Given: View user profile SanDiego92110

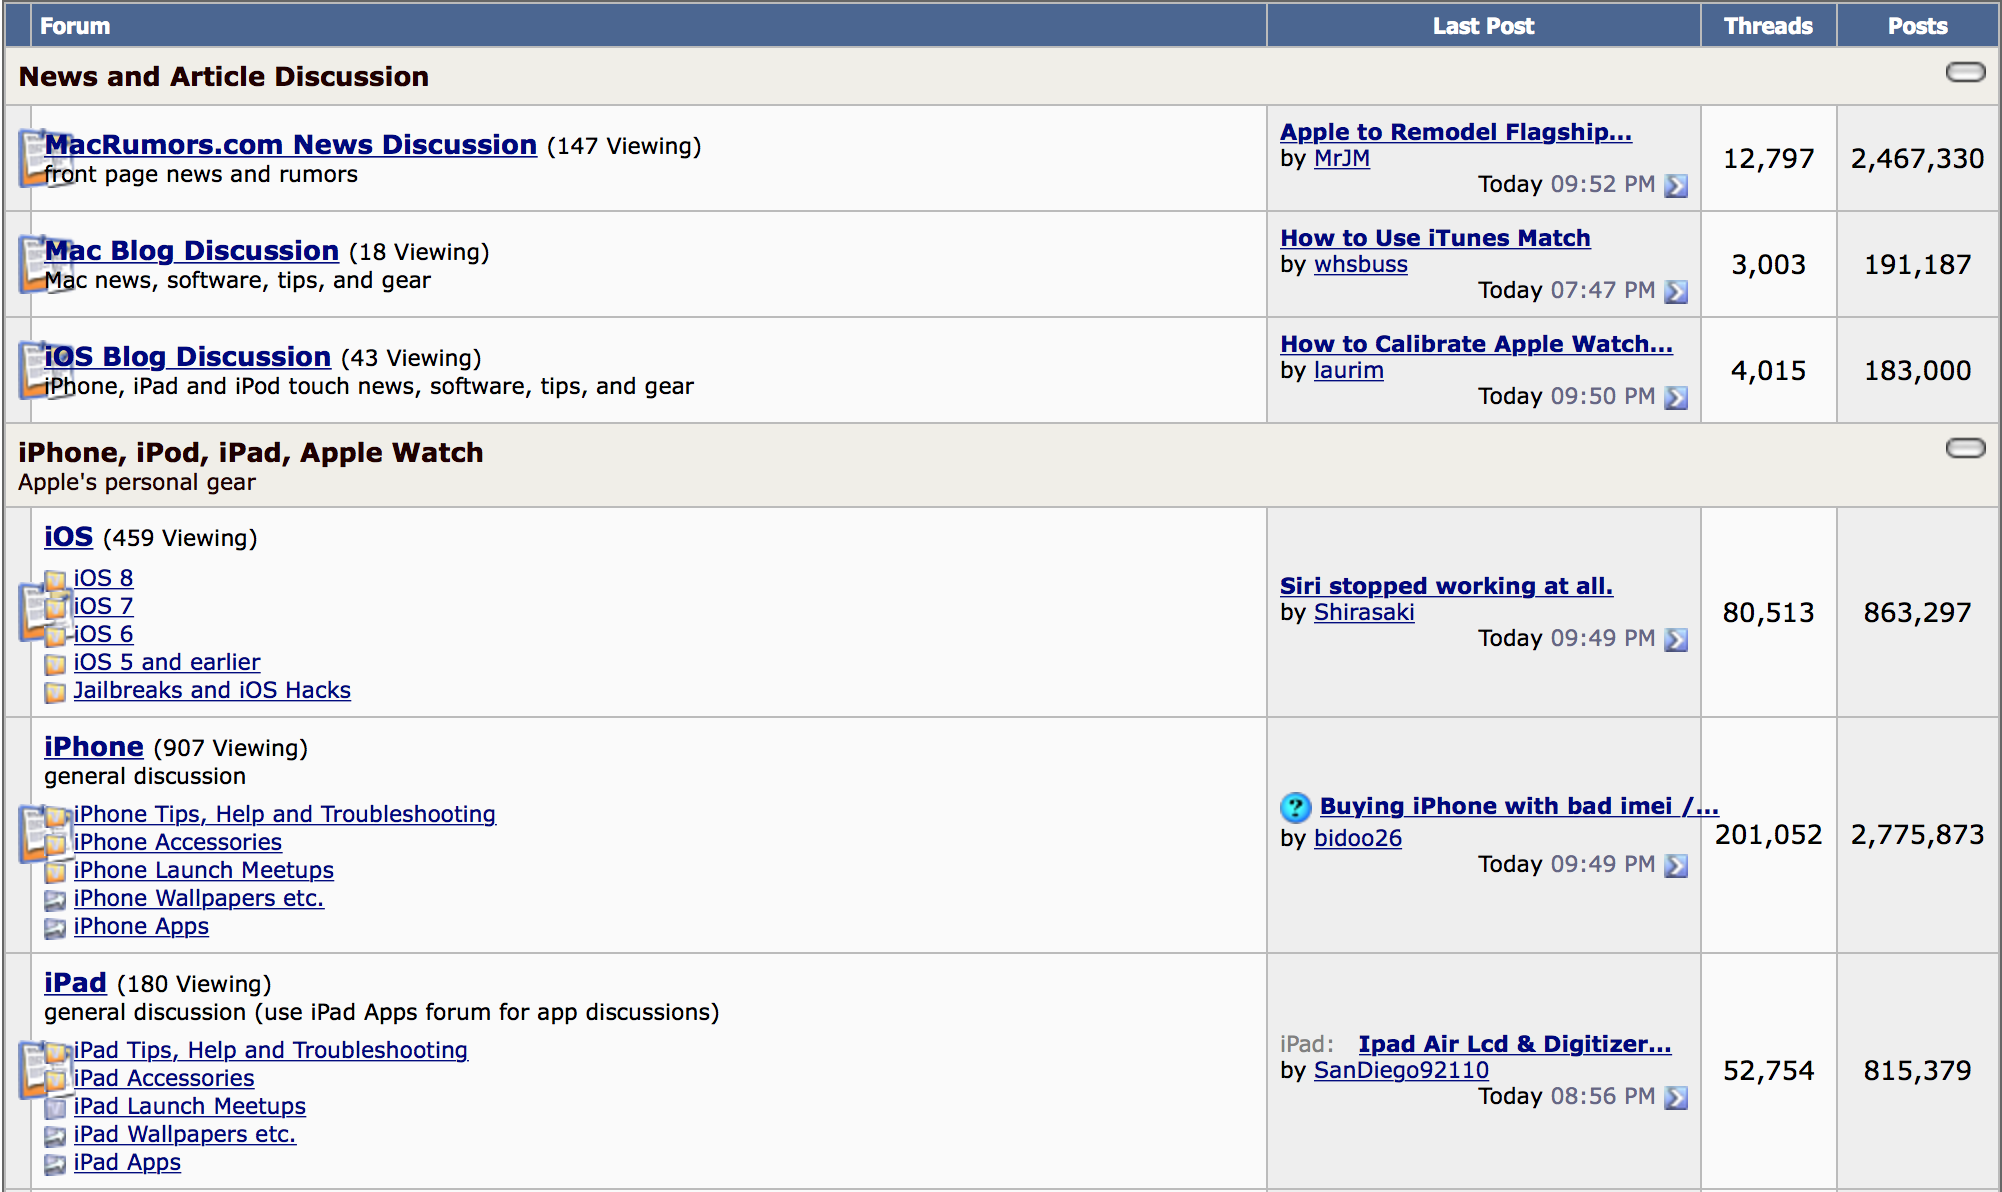Looking at the screenshot, I should tap(1402, 1070).
